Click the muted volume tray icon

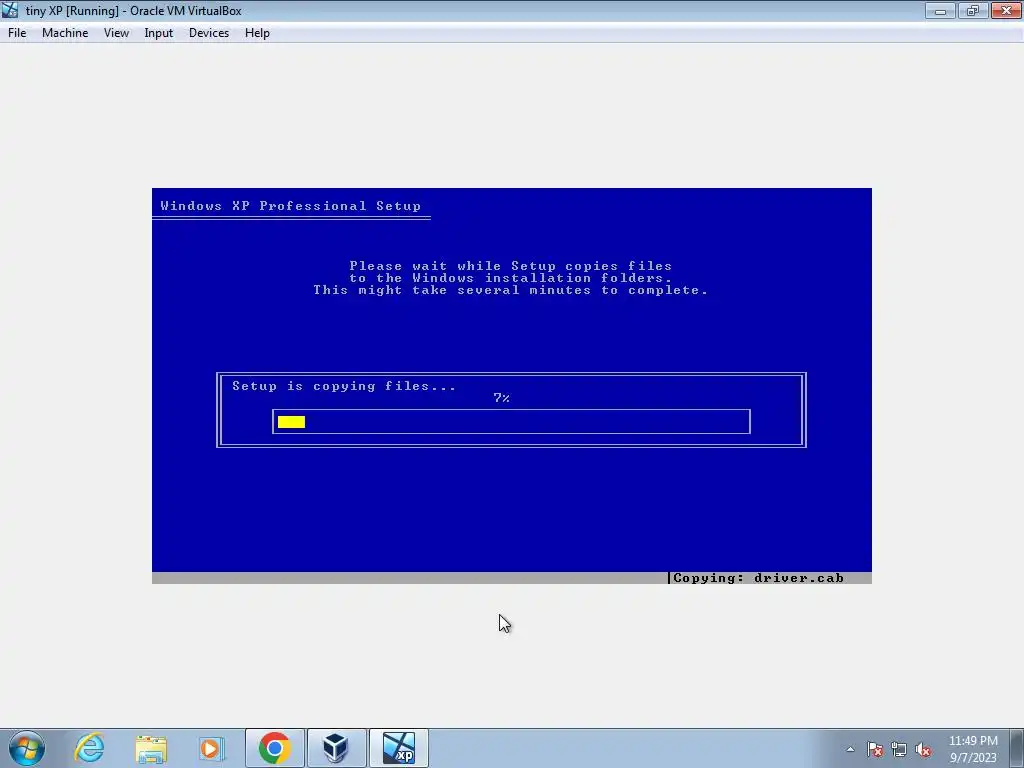(x=923, y=749)
